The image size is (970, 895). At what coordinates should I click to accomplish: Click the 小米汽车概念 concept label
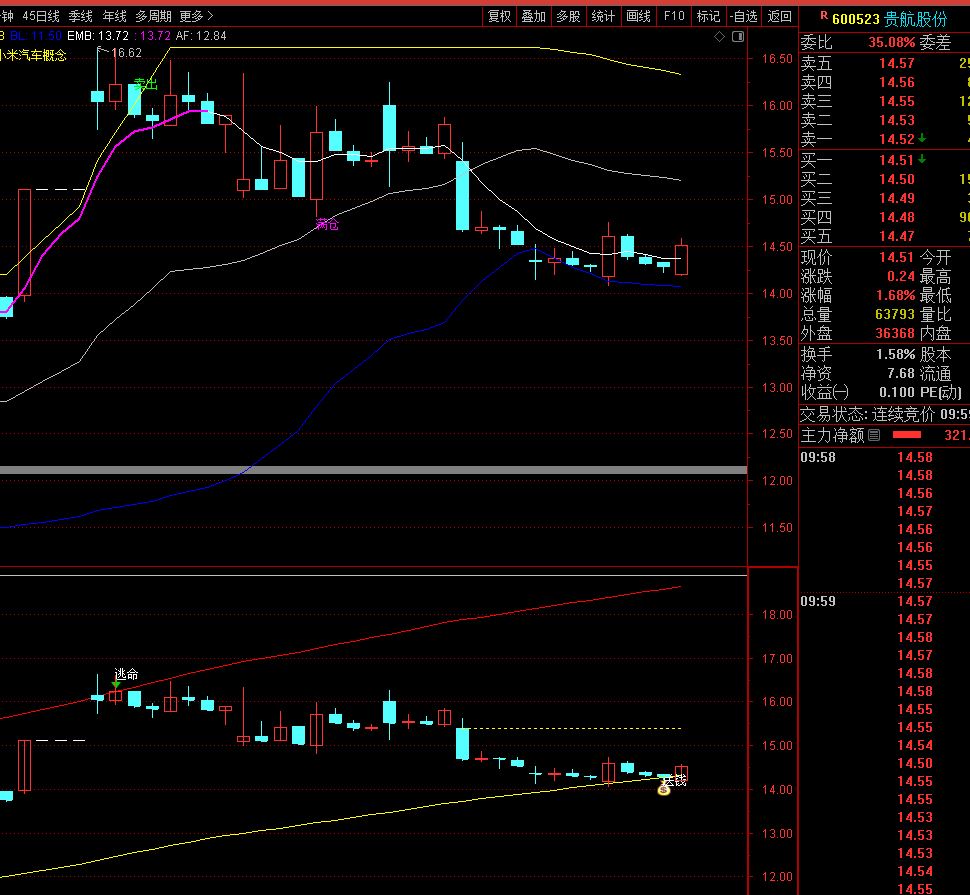(x=33, y=55)
